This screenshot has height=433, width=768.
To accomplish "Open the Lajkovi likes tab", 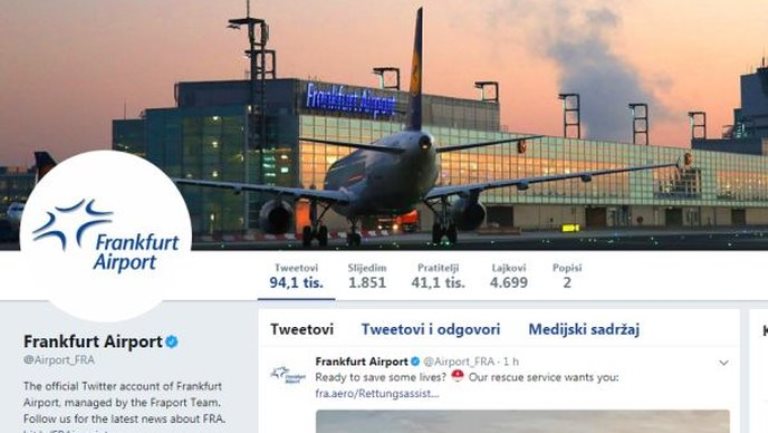I will pyautogui.click(x=508, y=276).
